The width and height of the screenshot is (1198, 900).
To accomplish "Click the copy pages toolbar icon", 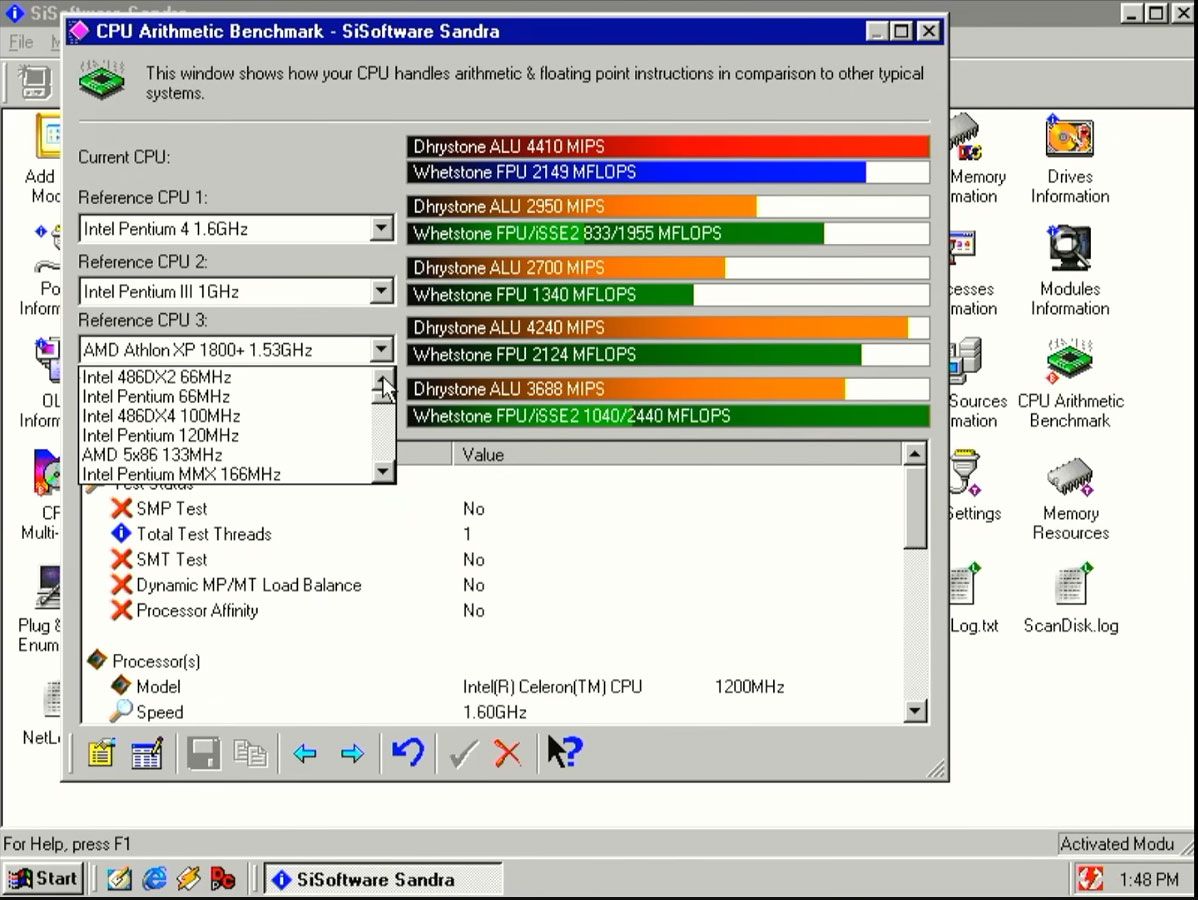I will click(250, 754).
